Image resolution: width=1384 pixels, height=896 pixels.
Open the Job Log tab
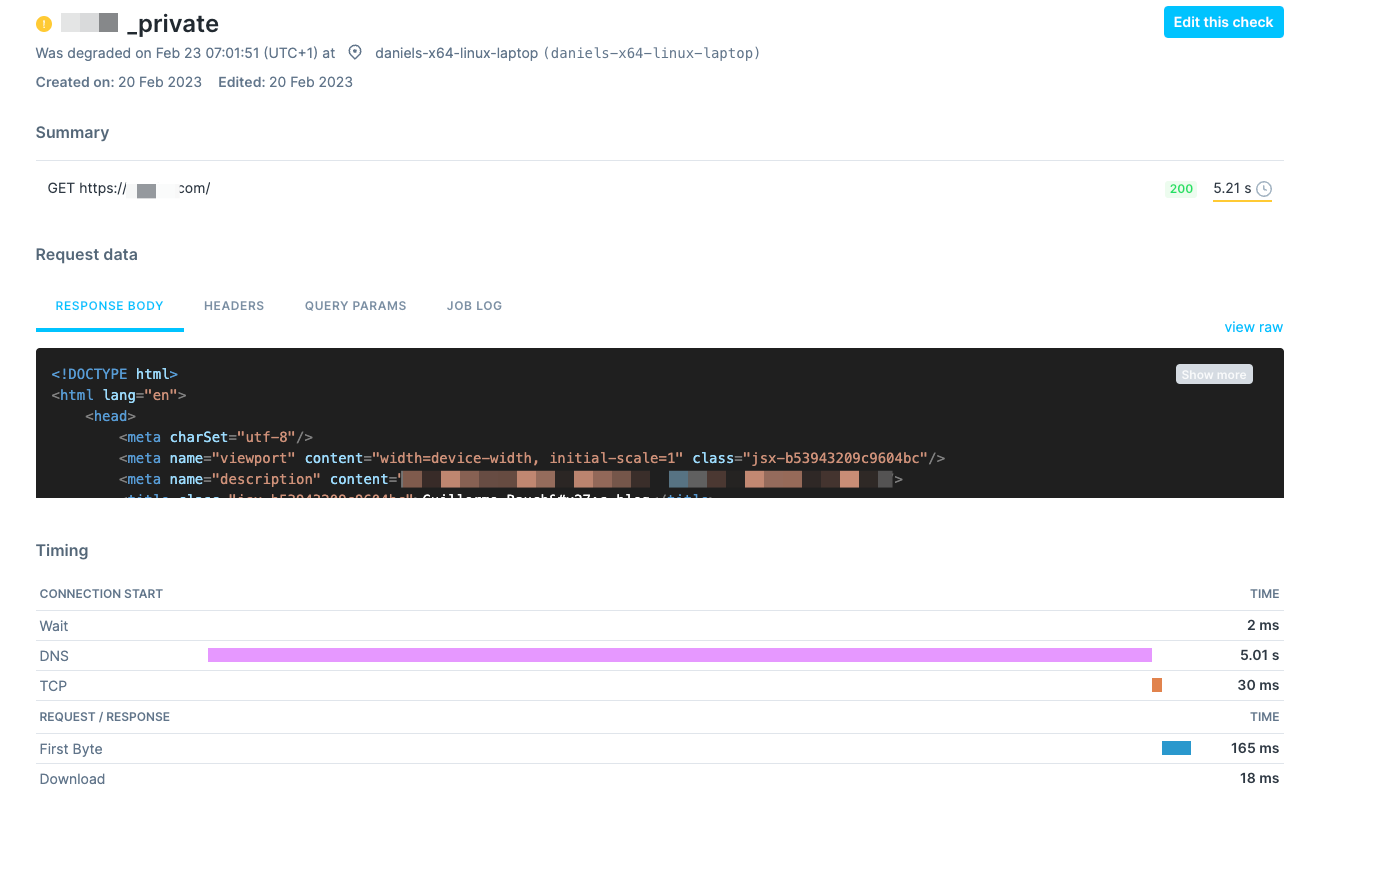tap(475, 306)
